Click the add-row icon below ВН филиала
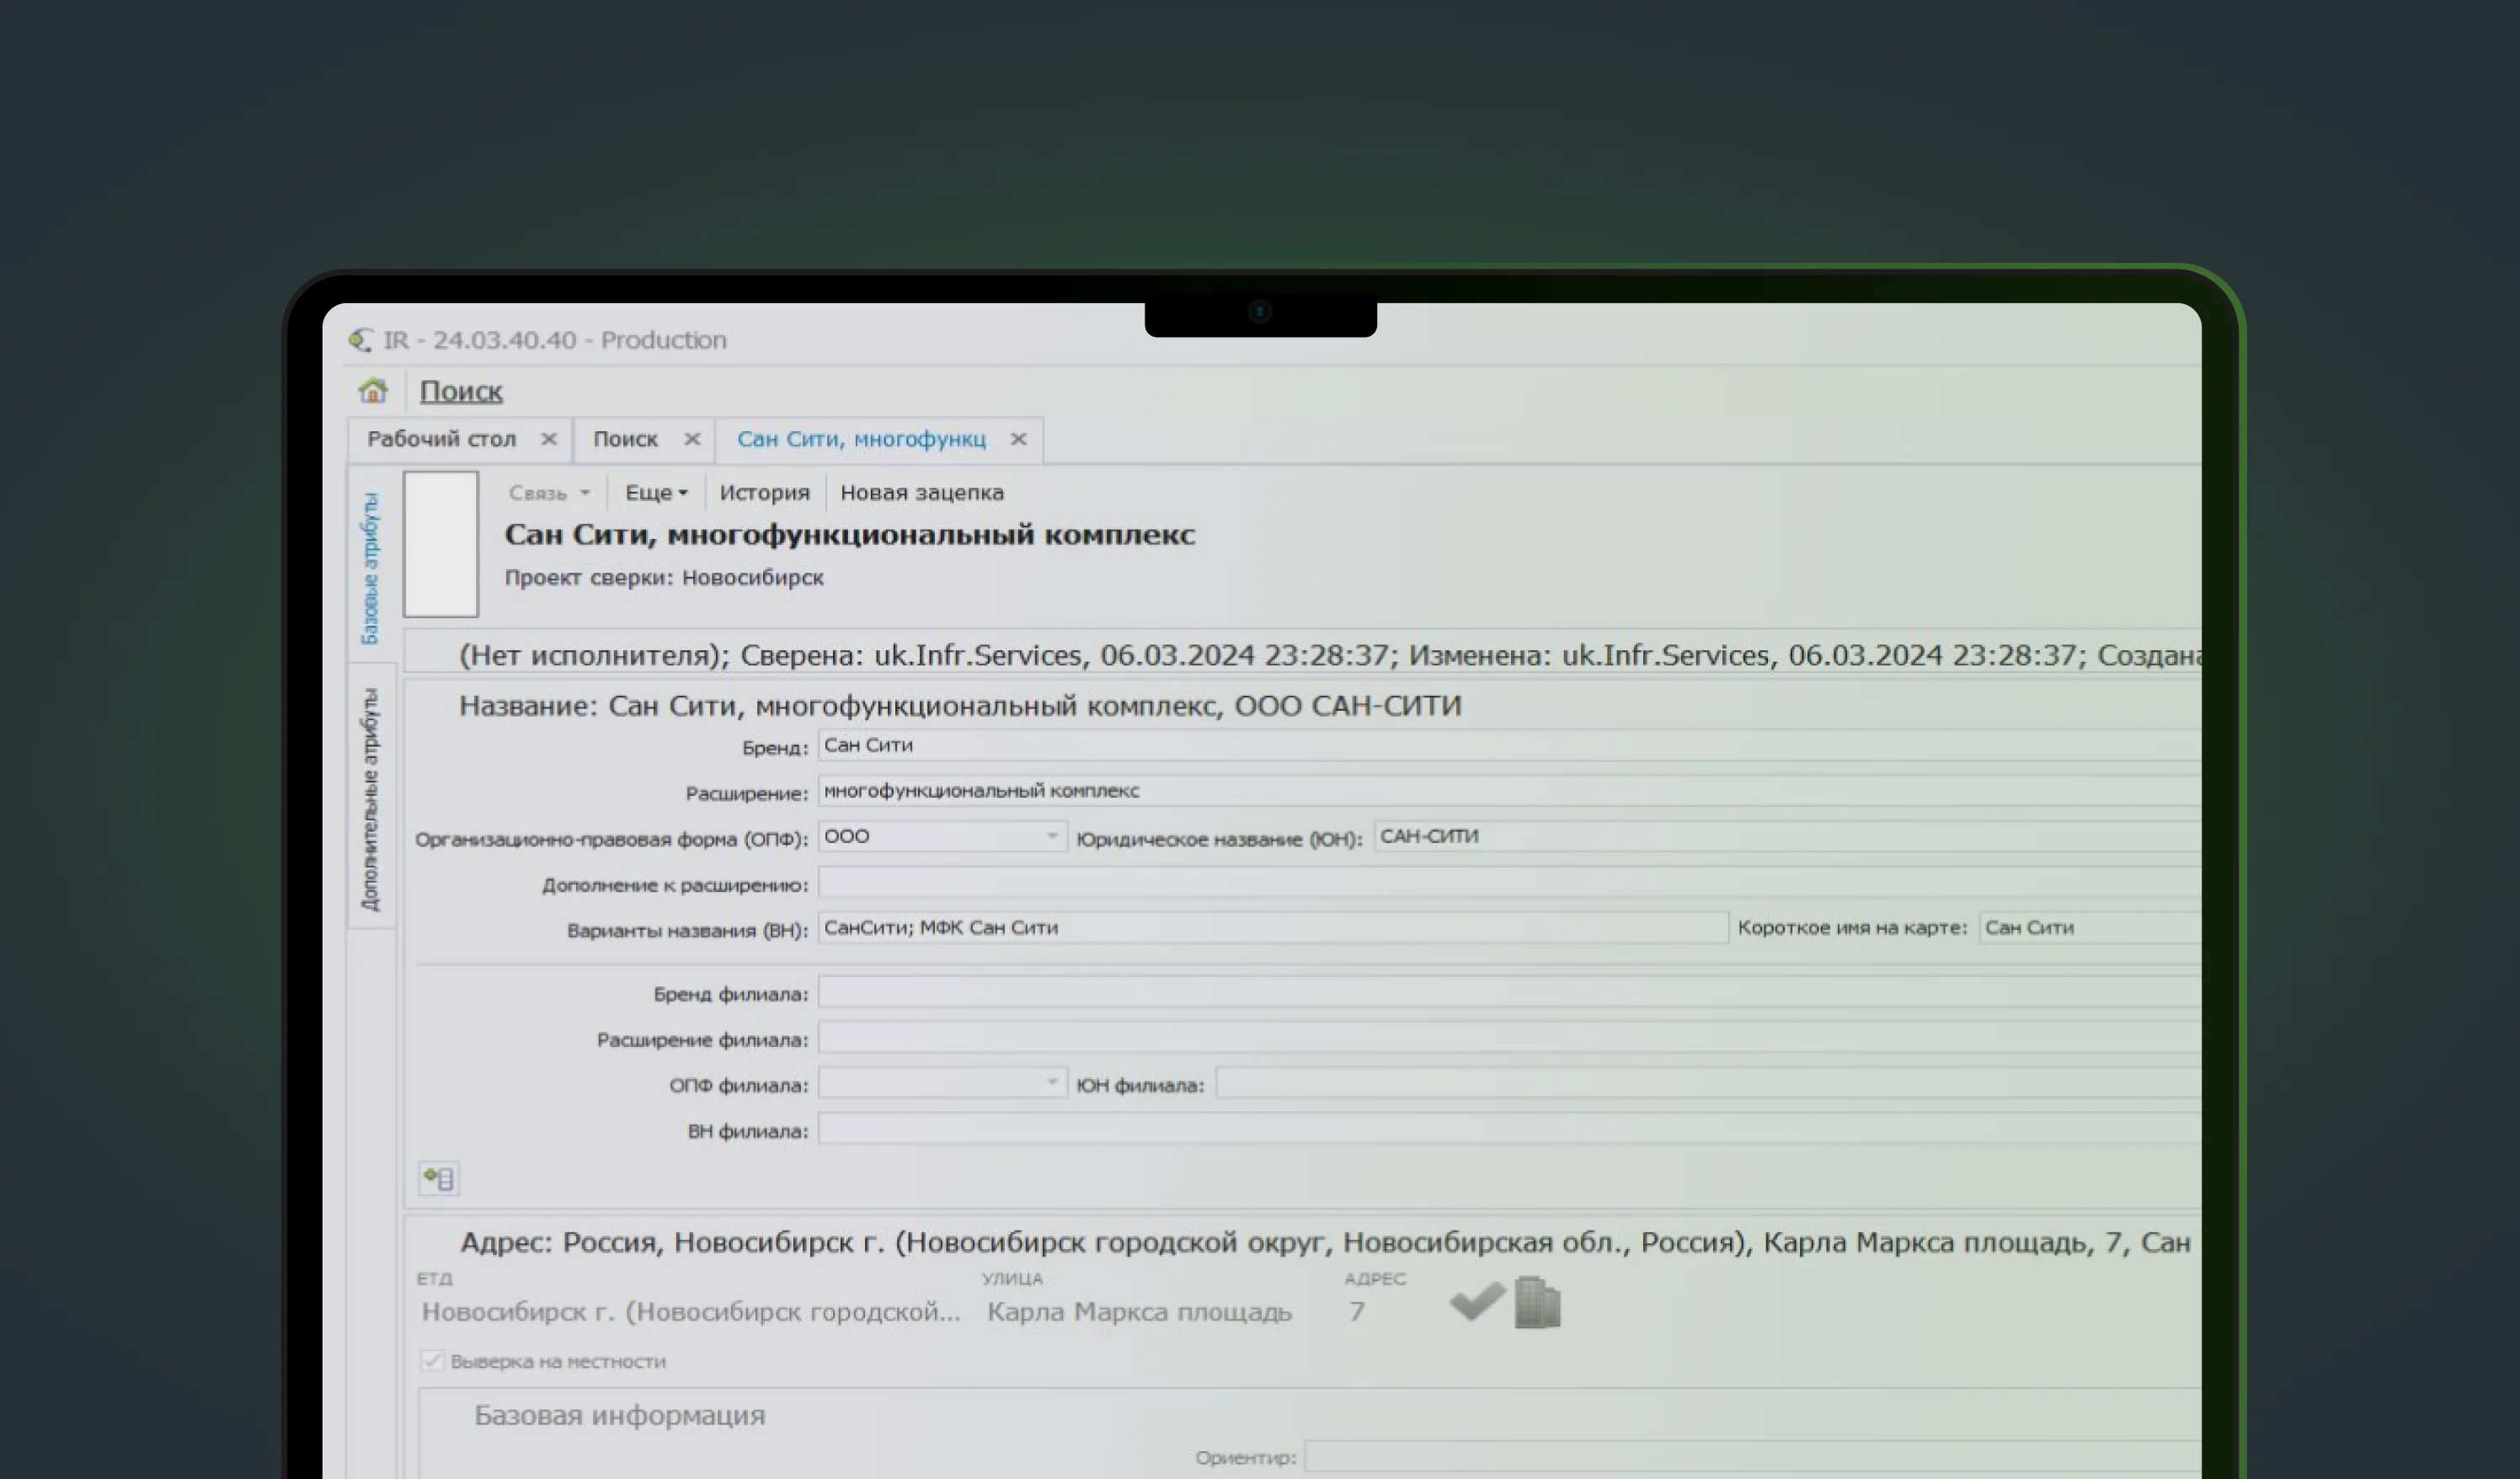The width and height of the screenshot is (2520, 1479). [439, 1179]
